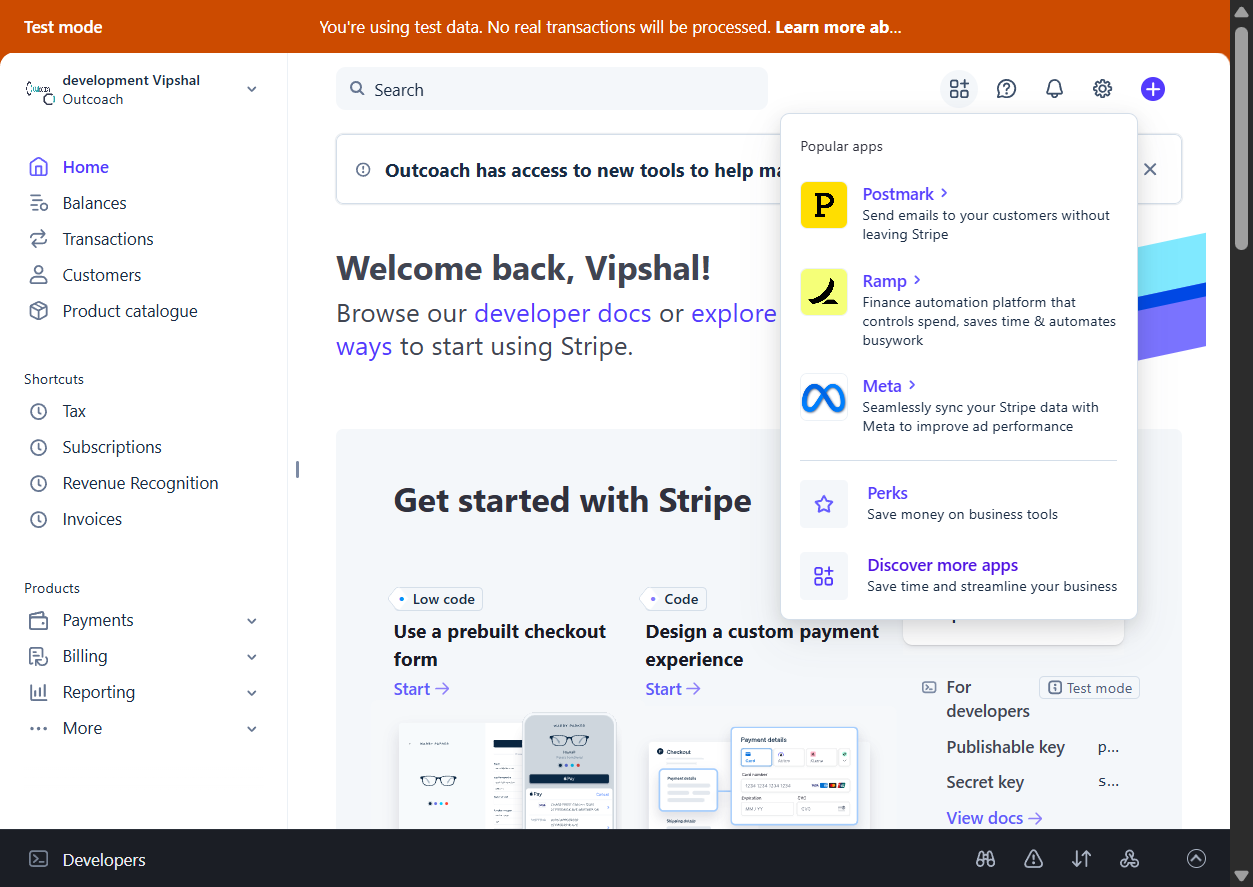Click the Secret key value
This screenshot has width=1253, height=887.
click(1108, 782)
